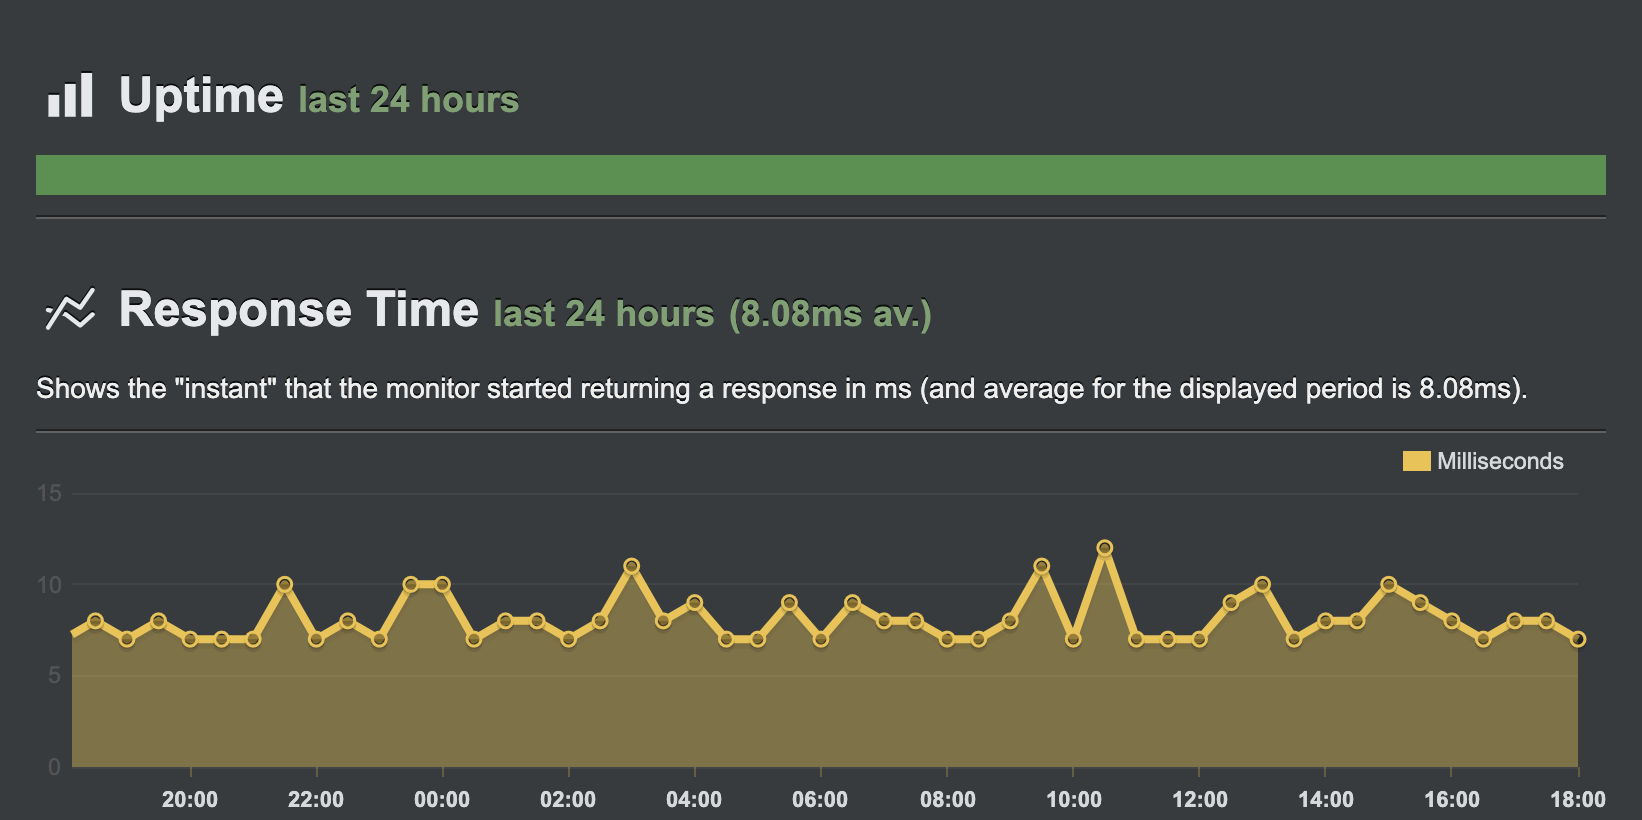The image size is (1642, 820).
Task: Select the 10 ms peak point near 21:30
Action: (284, 584)
